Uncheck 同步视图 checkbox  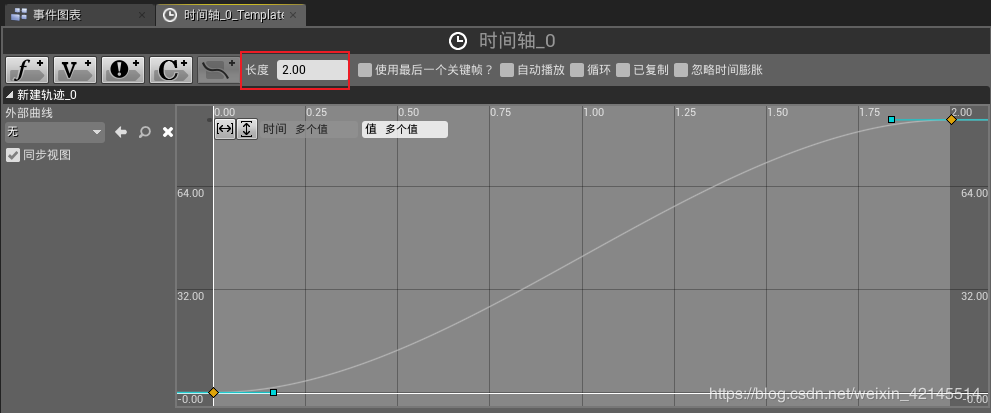tap(13, 155)
